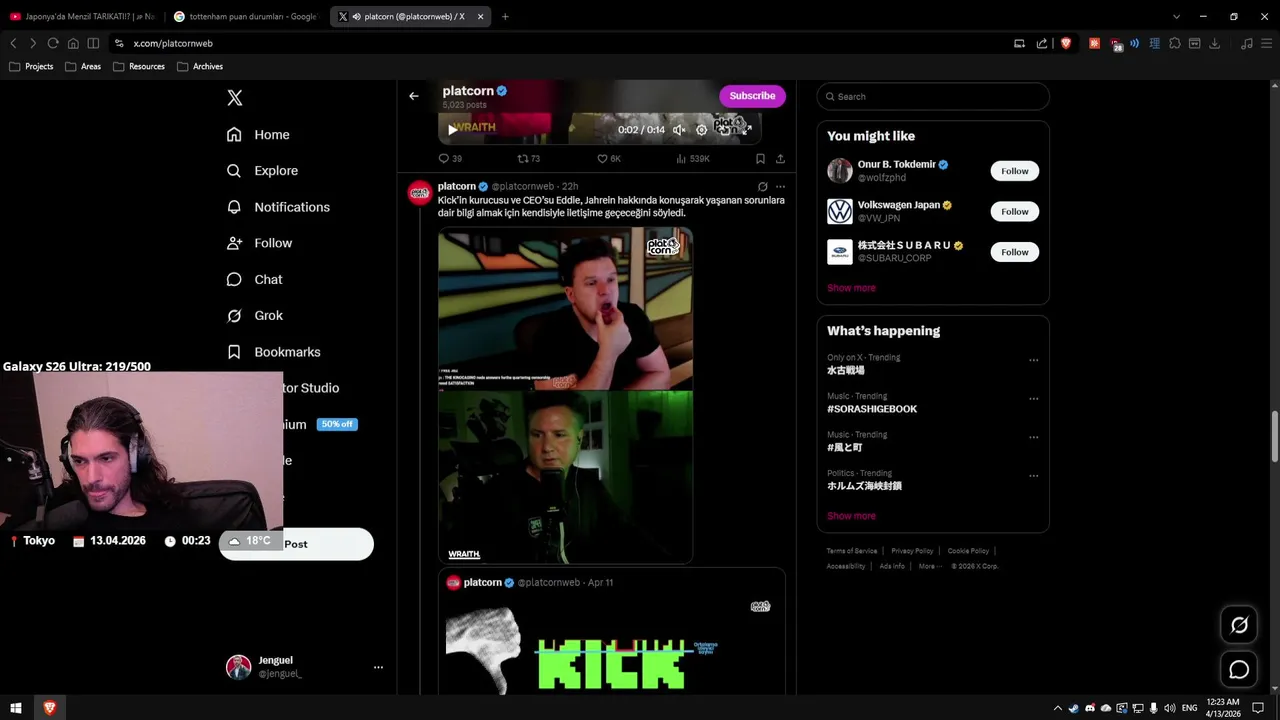Open the browser downloads icon

coord(1215,43)
